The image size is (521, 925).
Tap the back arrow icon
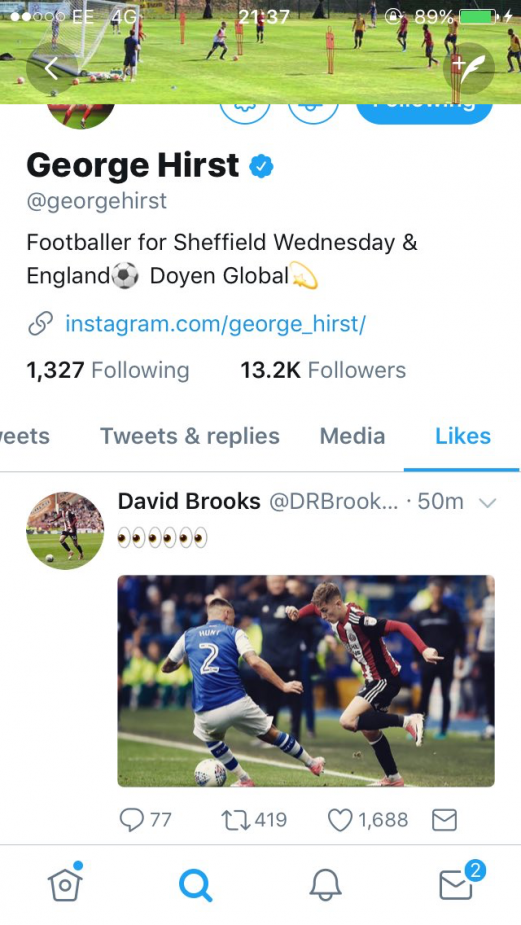[x=52, y=69]
